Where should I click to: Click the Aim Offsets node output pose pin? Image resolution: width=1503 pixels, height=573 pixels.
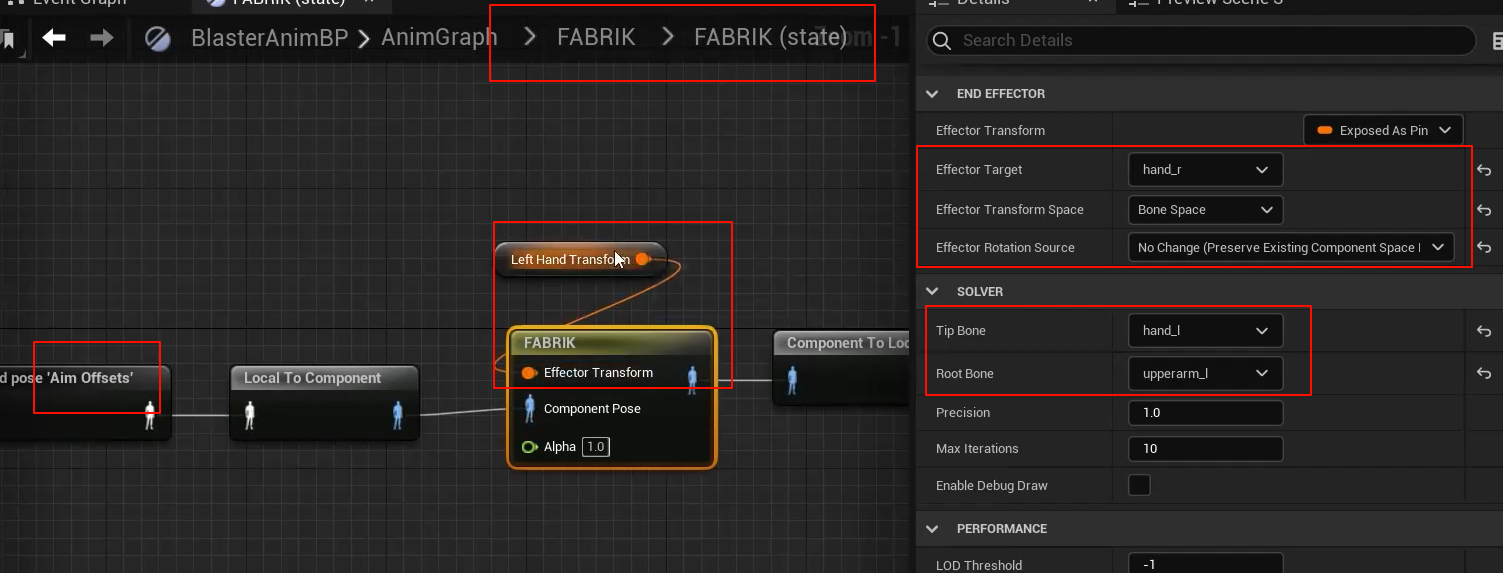pos(150,414)
